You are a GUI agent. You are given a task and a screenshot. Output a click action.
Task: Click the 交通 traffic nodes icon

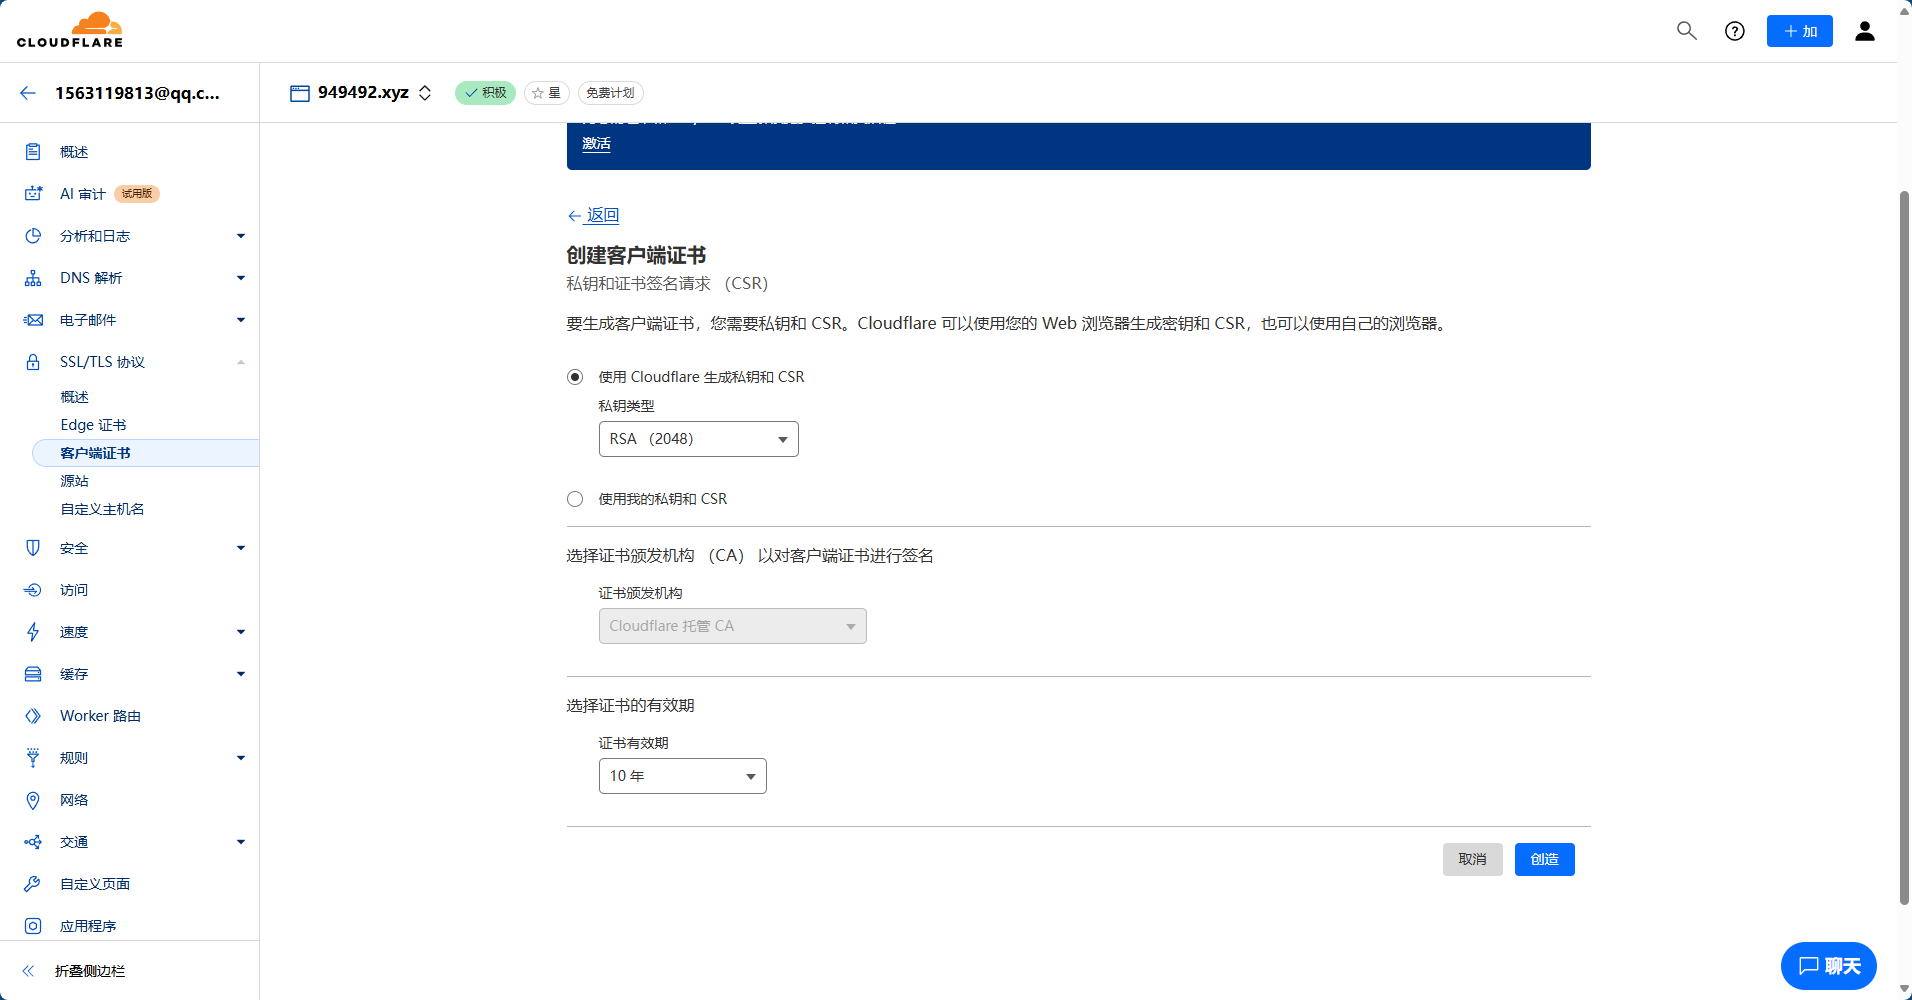pyautogui.click(x=33, y=842)
